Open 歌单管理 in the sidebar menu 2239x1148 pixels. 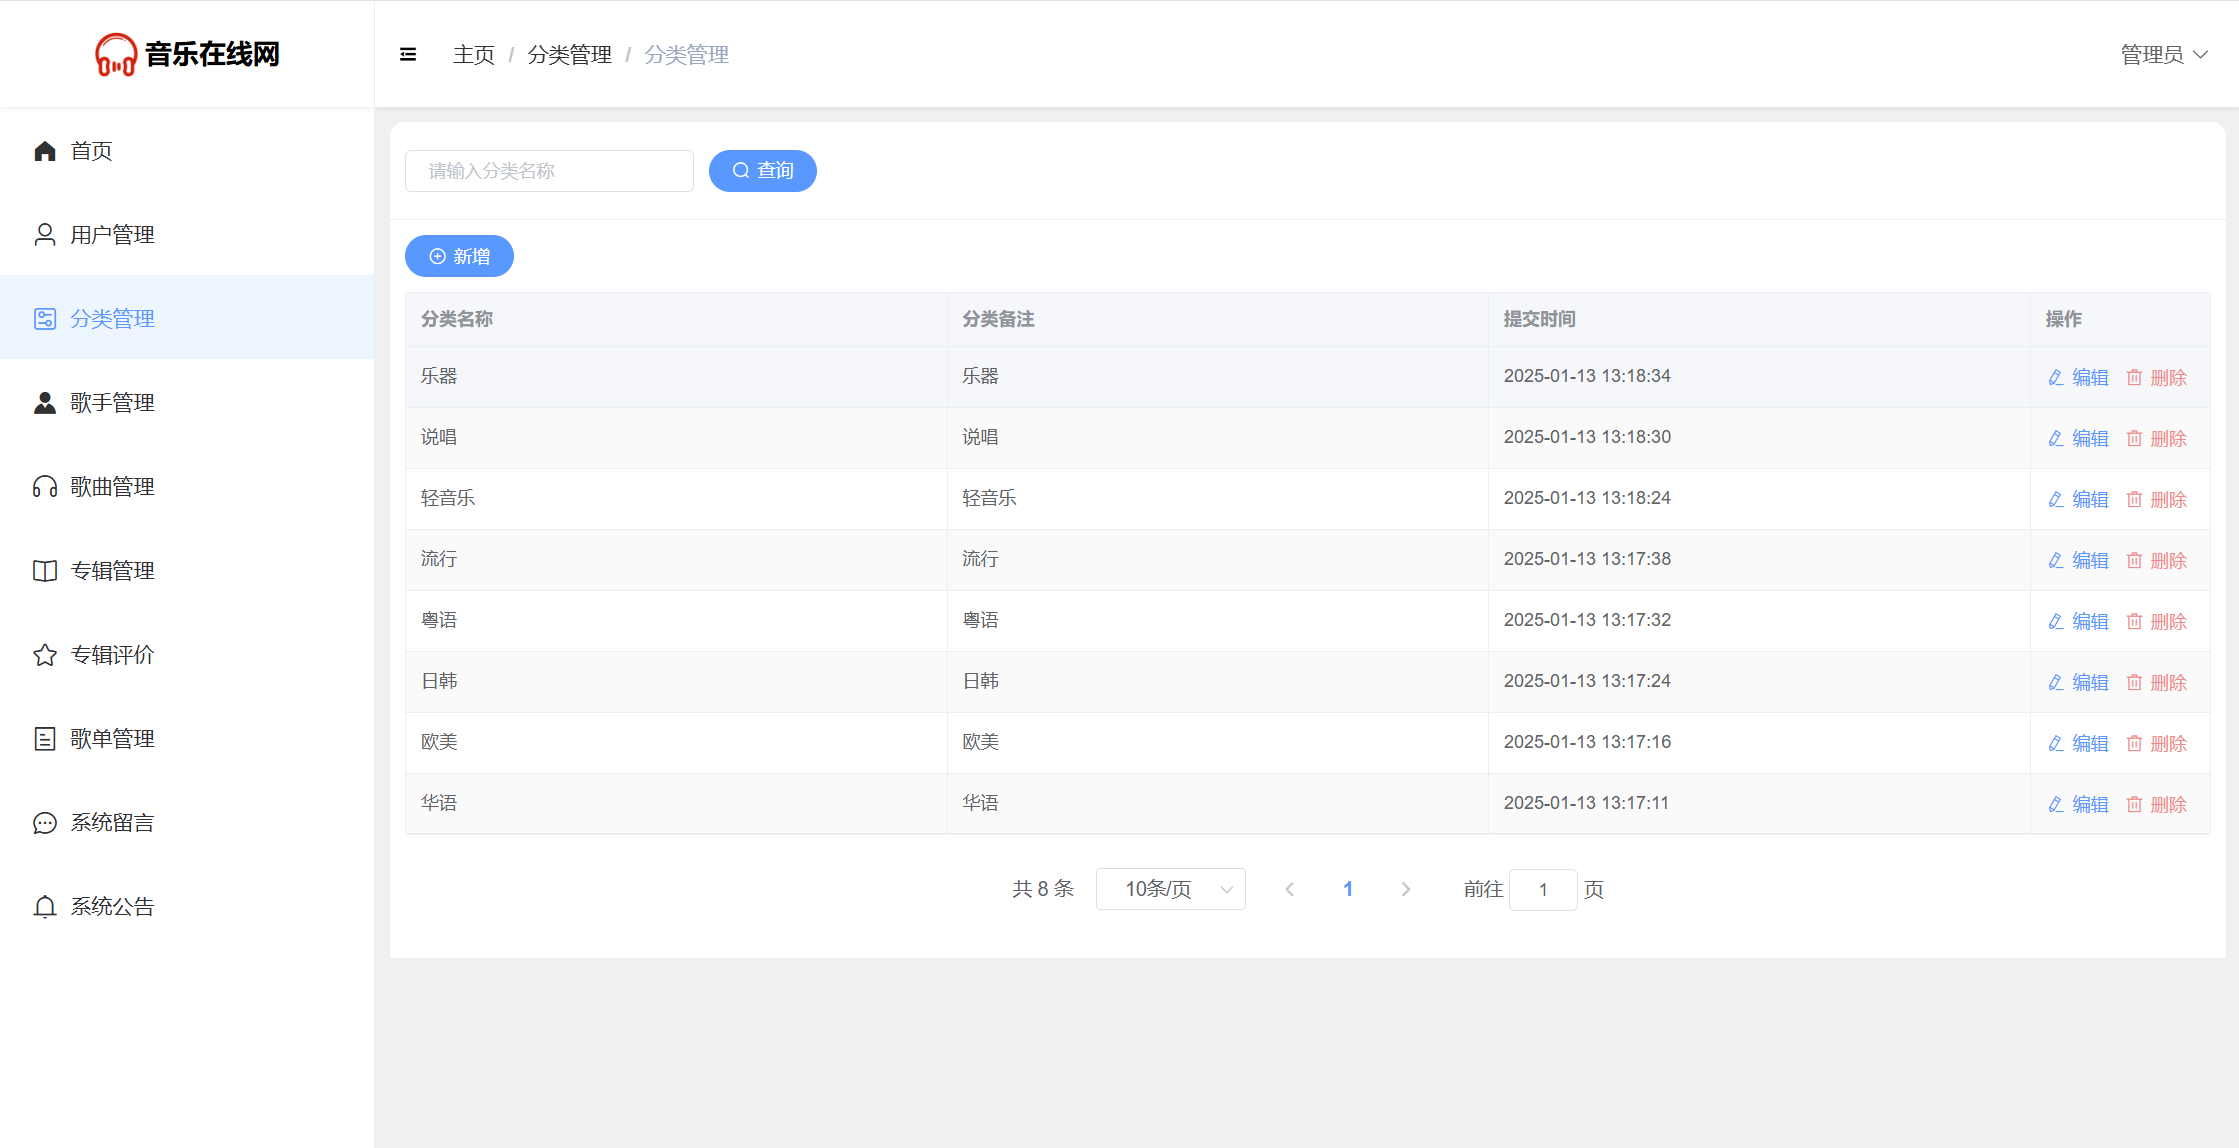[112, 739]
